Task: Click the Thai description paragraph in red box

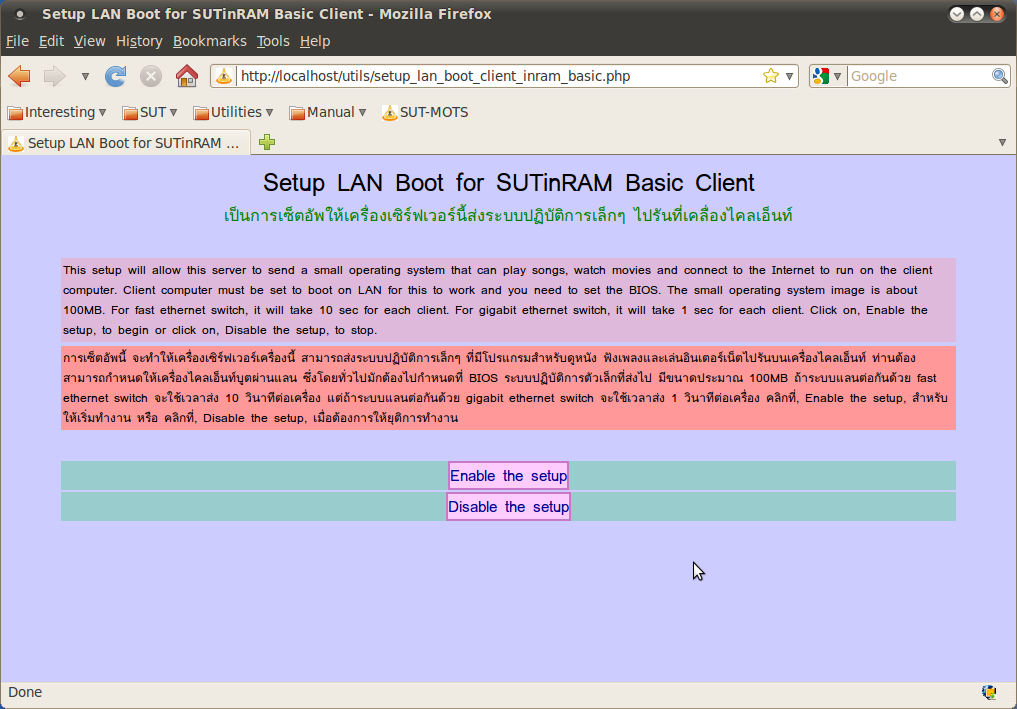Action: (x=508, y=388)
